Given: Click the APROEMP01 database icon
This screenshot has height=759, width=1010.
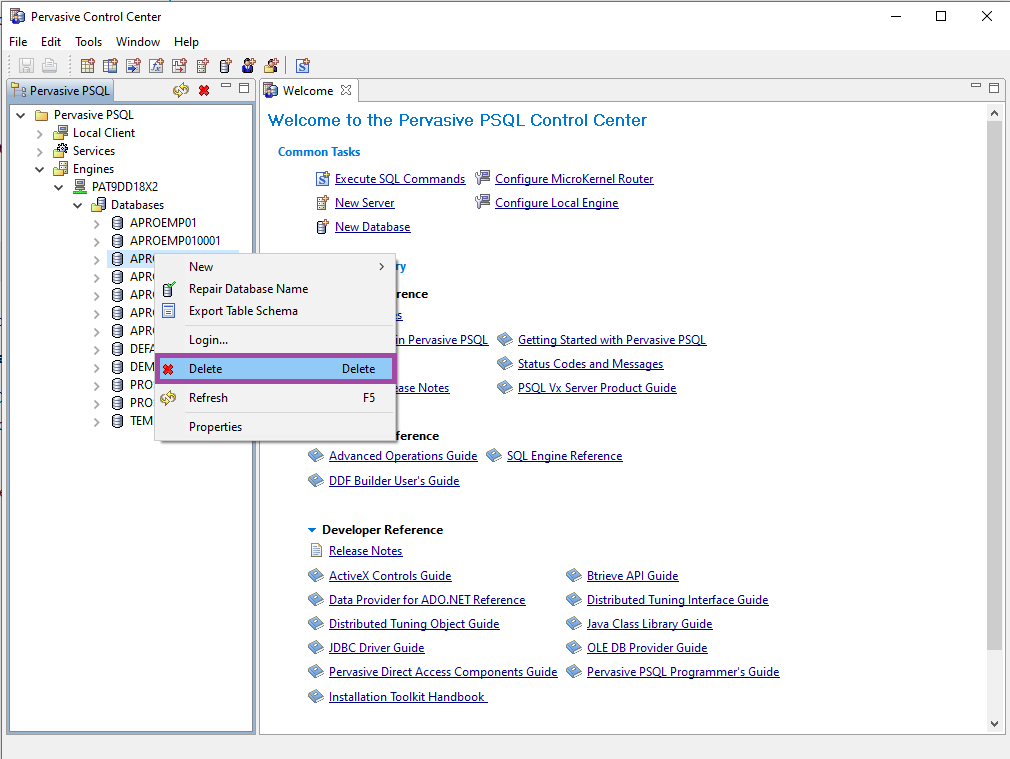Looking at the screenshot, I should 117,223.
